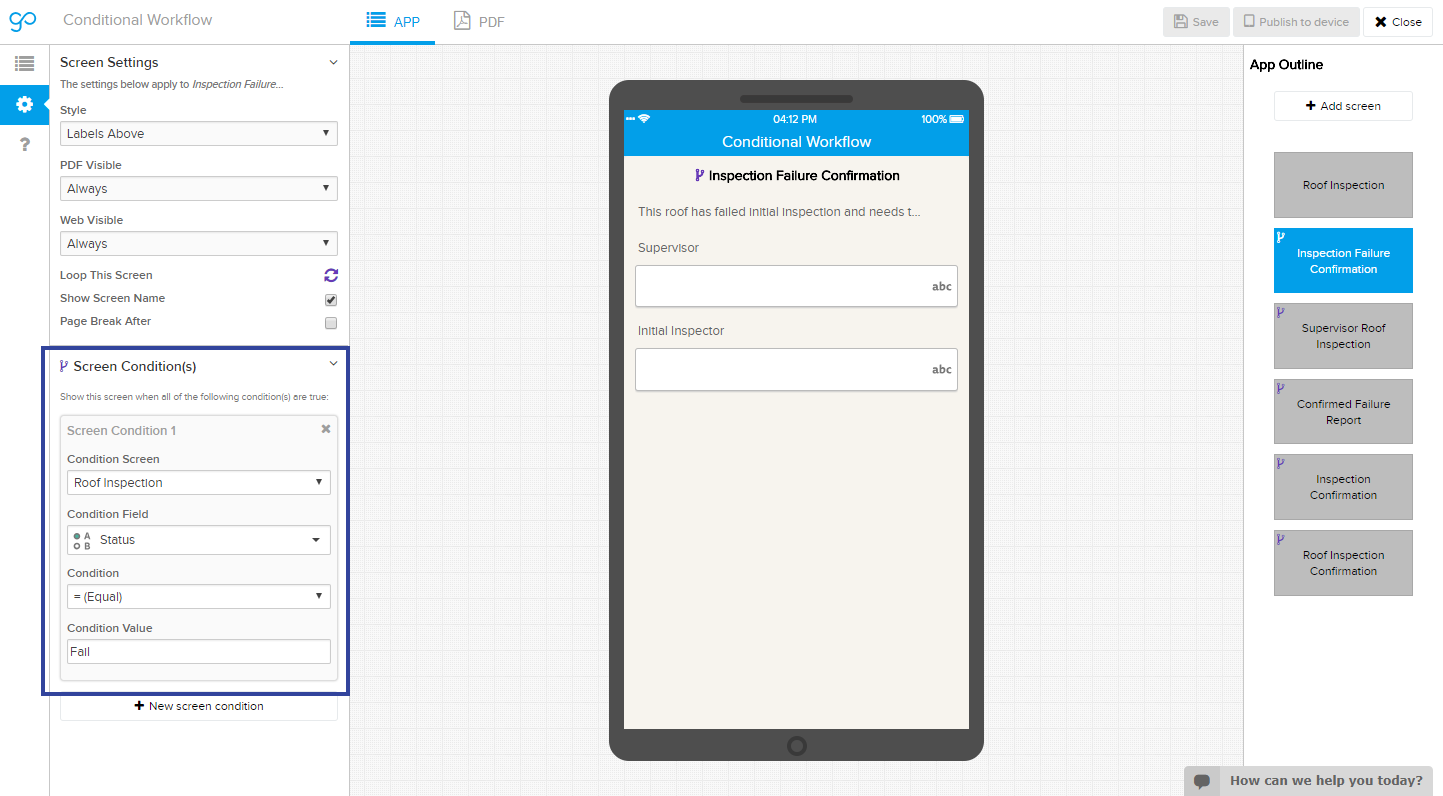The height and width of the screenshot is (796, 1443).
Task: Enable the Page Break After checkbox
Action: point(331,322)
